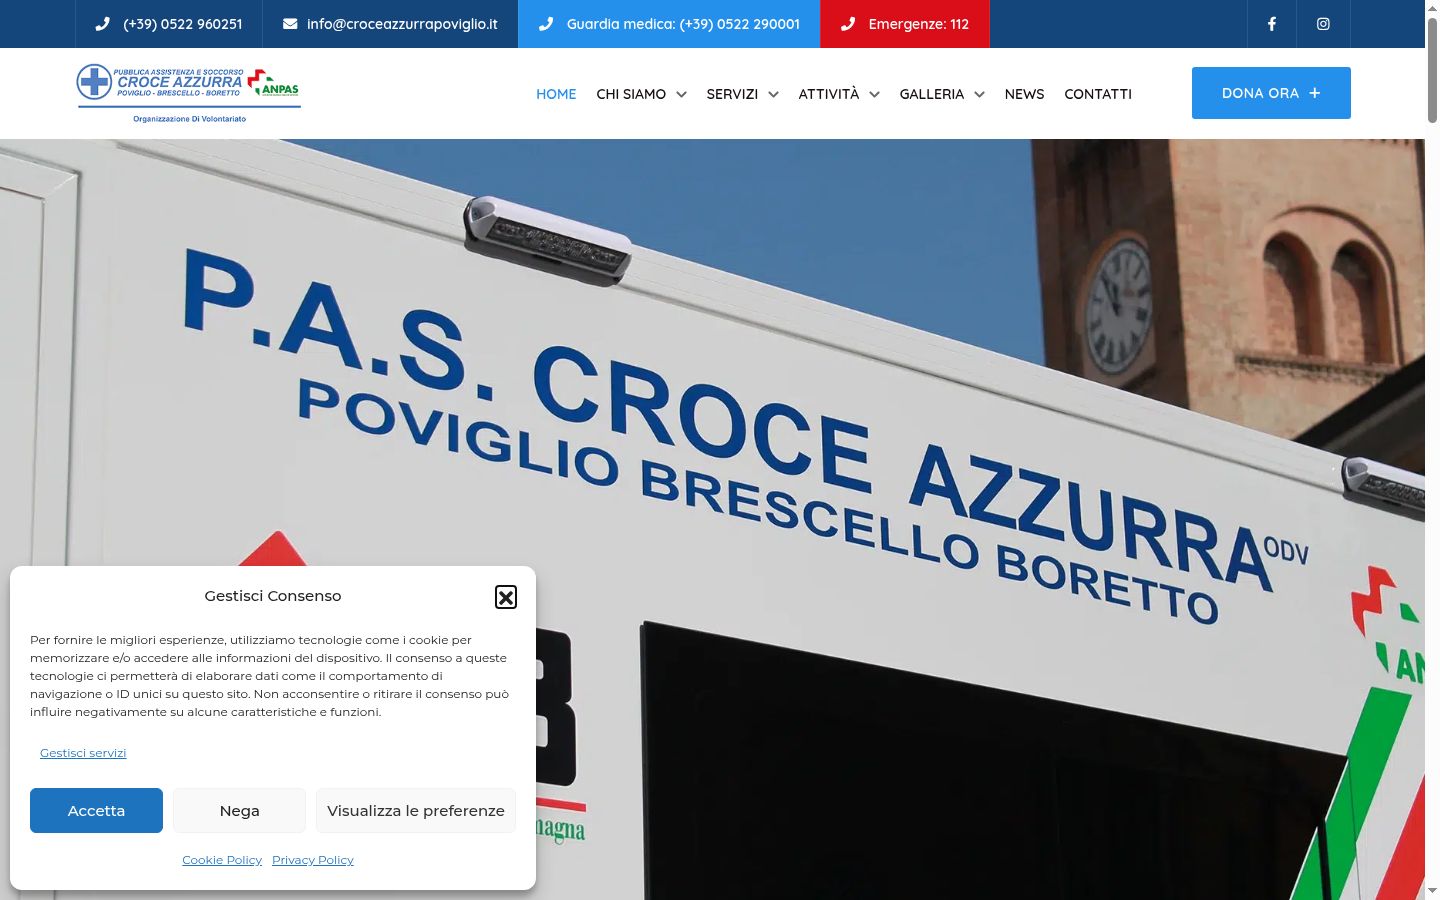Viewport: 1440px width, 900px height.
Task: Email info@croceazzurrapoviglio.it link
Action: 402,24
